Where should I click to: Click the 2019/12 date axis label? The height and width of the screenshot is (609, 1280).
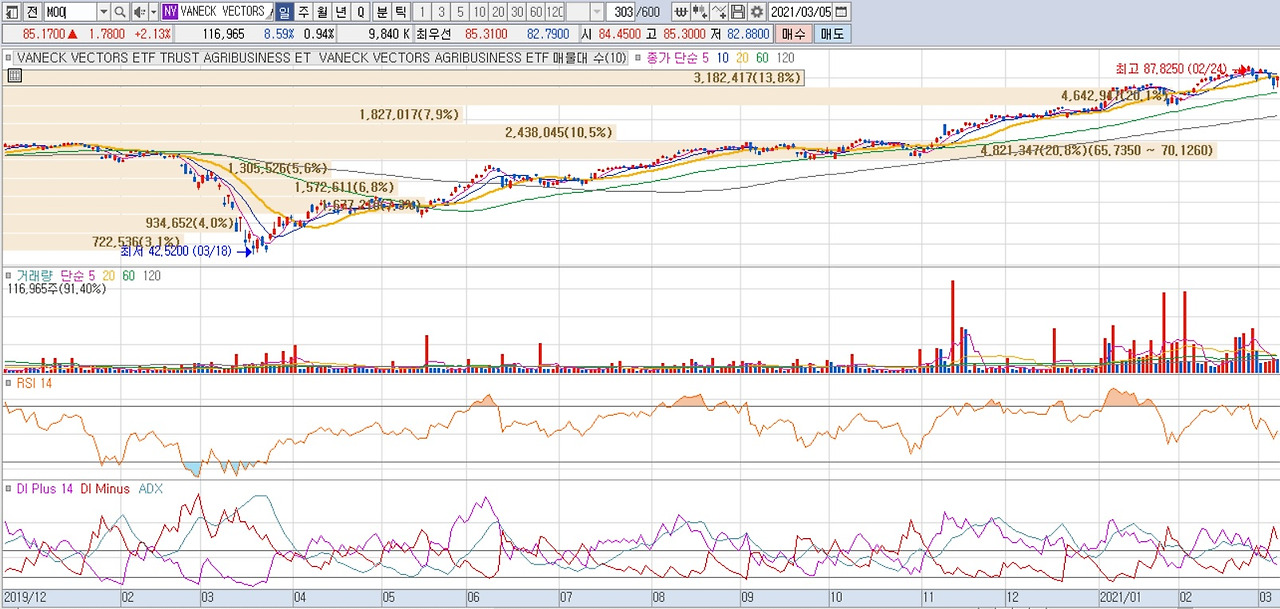pos(25,598)
